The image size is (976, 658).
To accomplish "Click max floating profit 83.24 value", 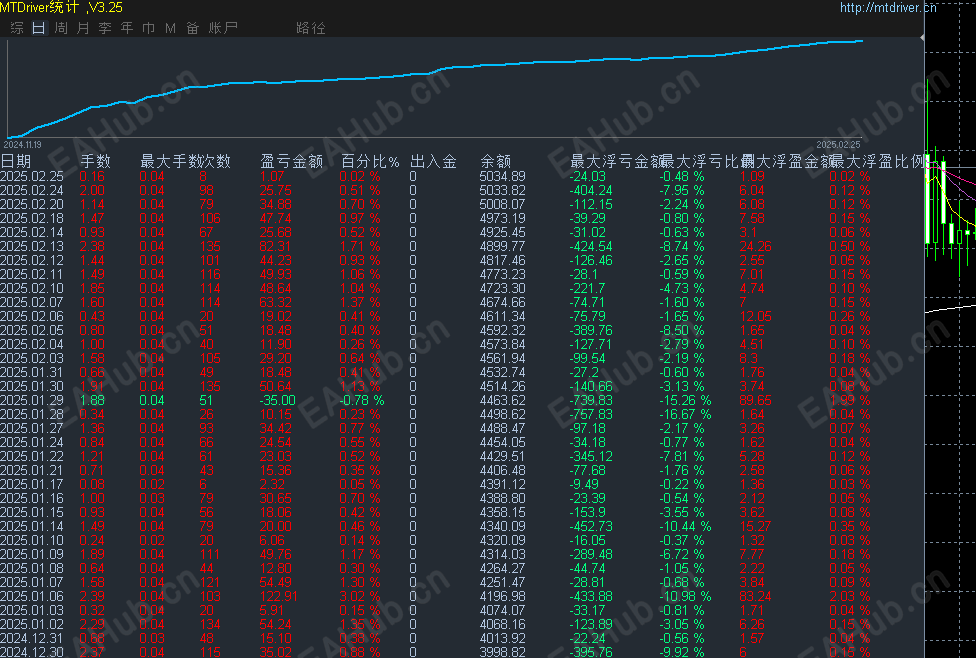I will click(x=755, y=597).
